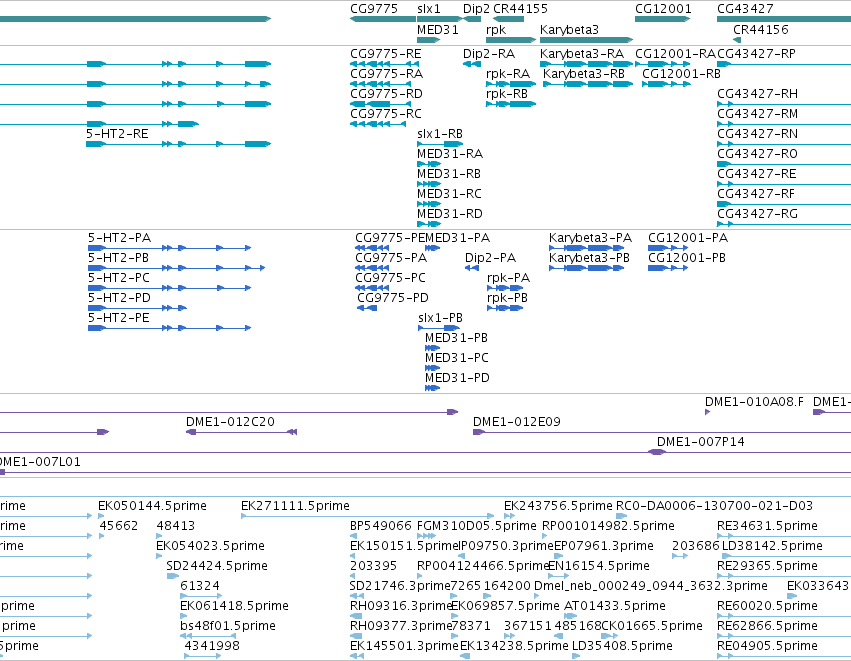Click EST EK050144.5prime
The width and height of the screenshot is (851, 661).
click(153, 506)
